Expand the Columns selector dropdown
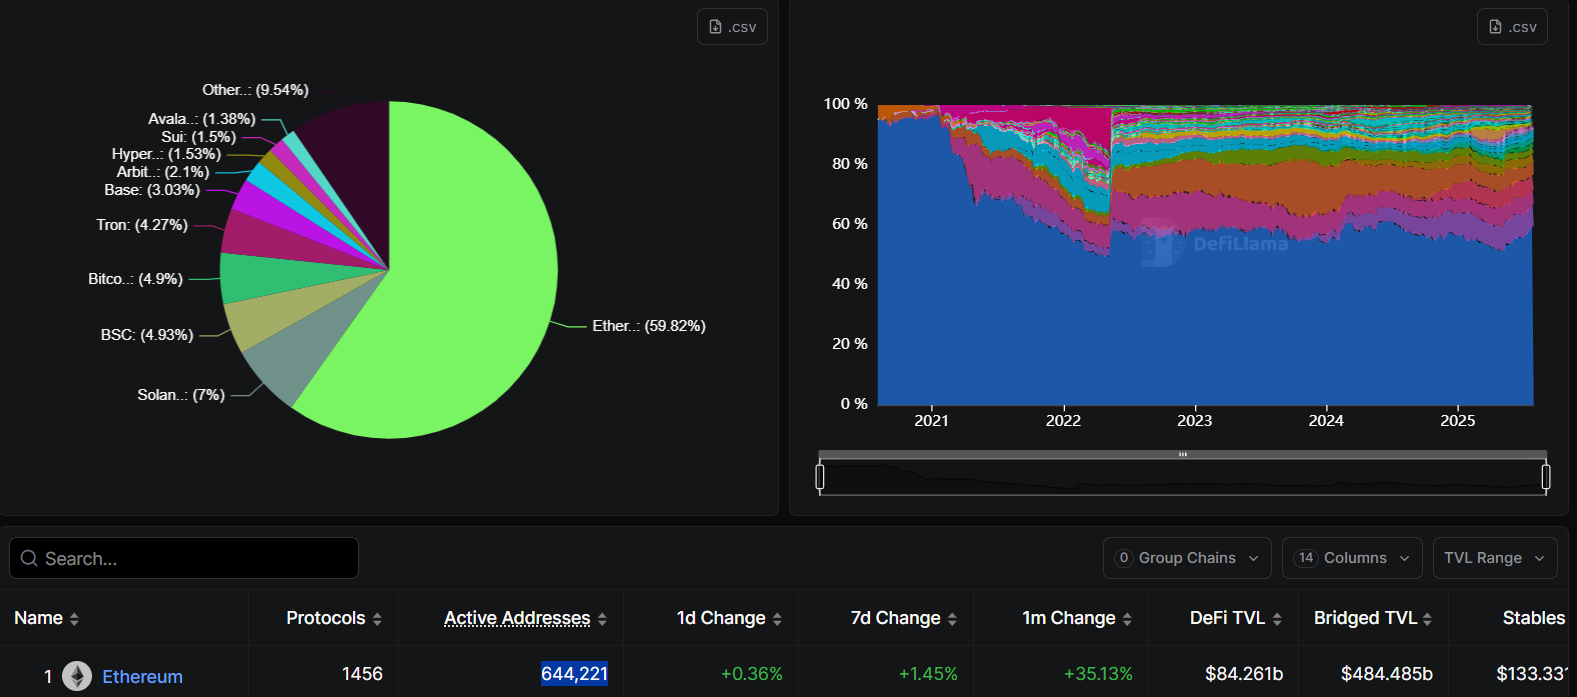 tap(1351, 558)
